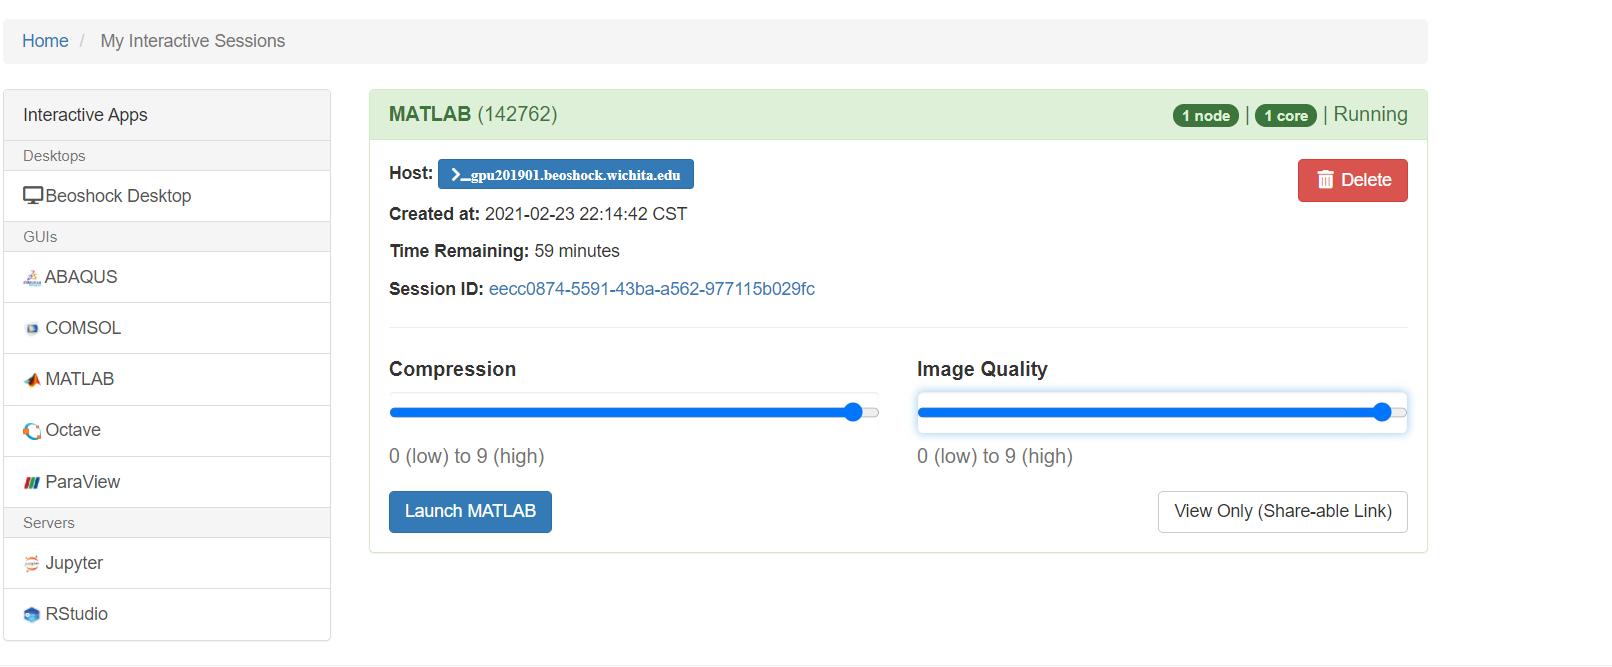Screen dimensions: 1612x667
Task: Click the Launch MATLAB button
Action: click(x=470, y=511)
